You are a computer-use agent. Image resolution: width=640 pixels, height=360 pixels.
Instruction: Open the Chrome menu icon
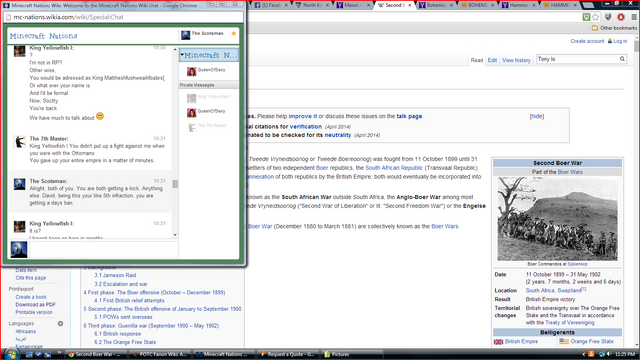[634, 17]
